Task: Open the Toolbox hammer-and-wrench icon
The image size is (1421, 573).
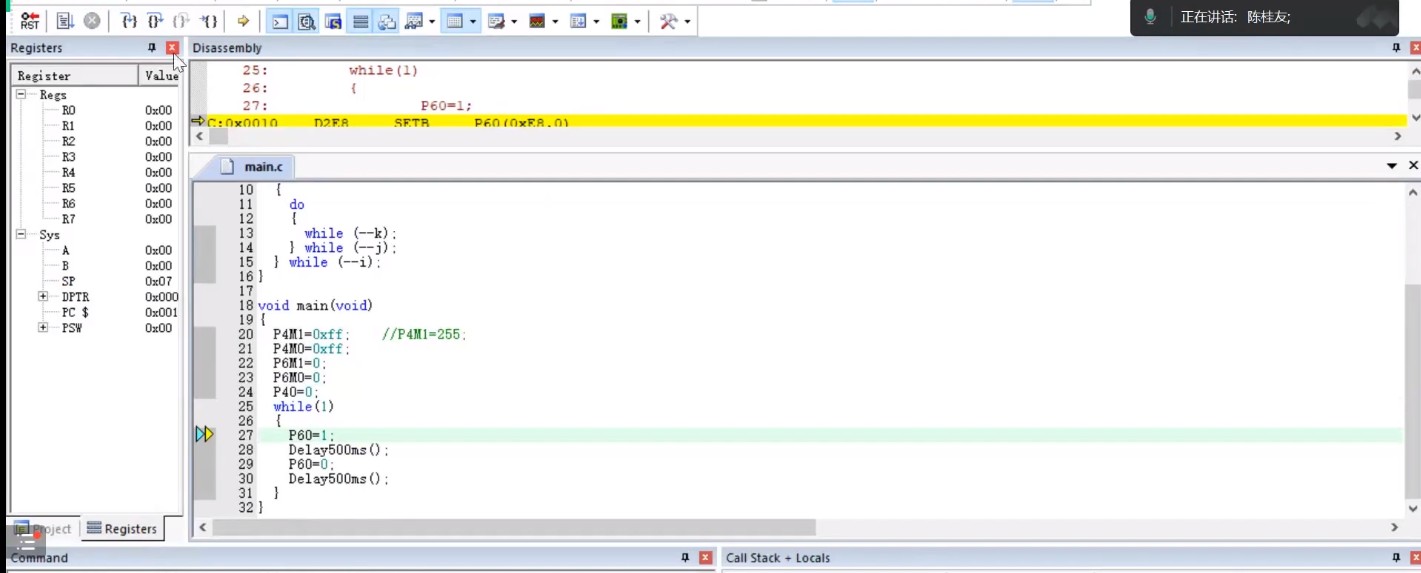Action: pos(668,20)
